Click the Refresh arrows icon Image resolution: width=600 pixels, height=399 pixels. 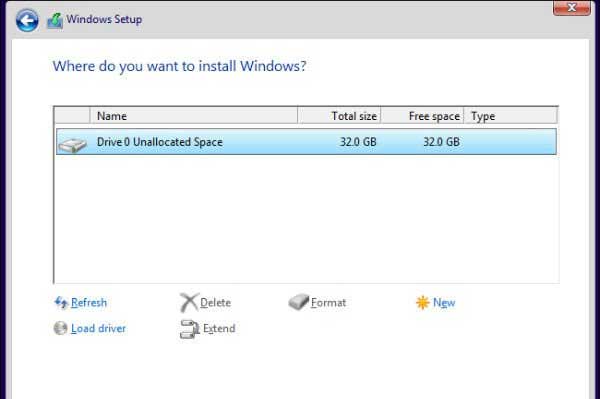coord(61,302)
